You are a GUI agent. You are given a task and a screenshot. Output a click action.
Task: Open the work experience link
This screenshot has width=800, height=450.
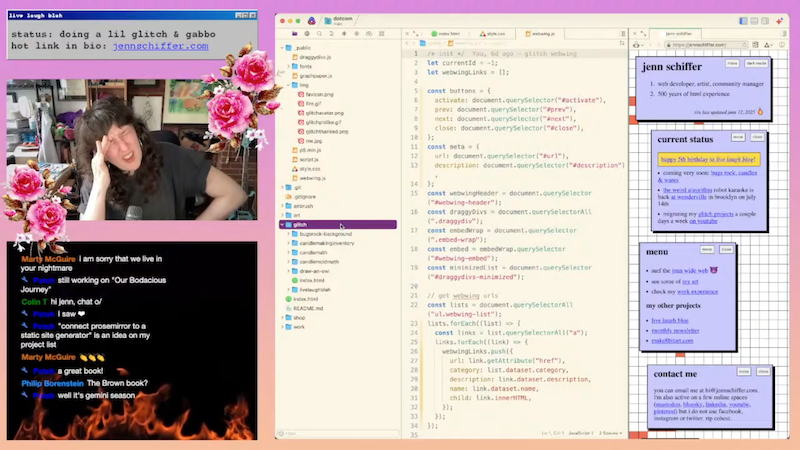[x=697, y=292]
